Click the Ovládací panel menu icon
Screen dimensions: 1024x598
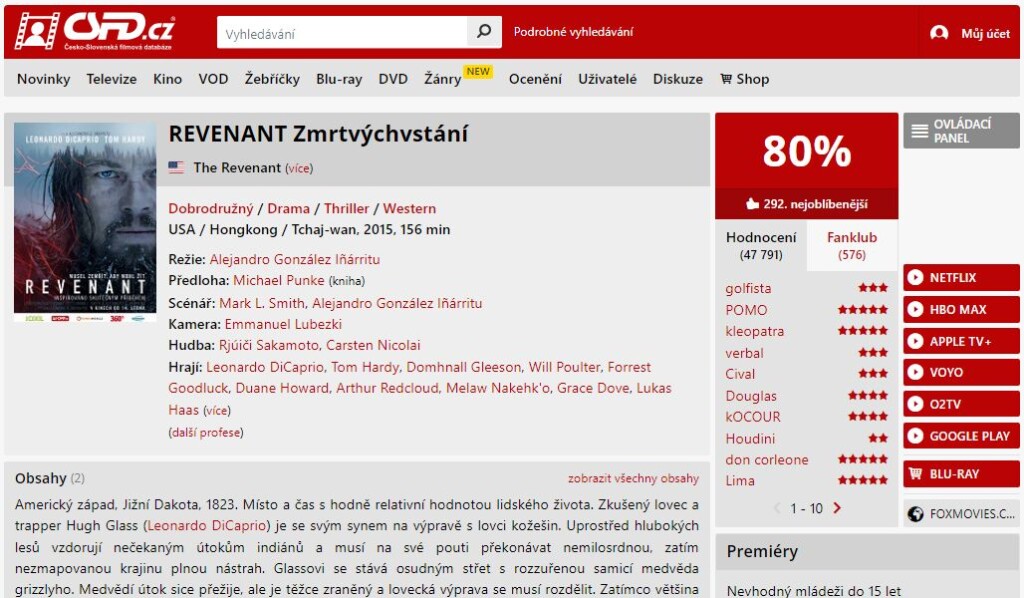[x=920, y=131]
